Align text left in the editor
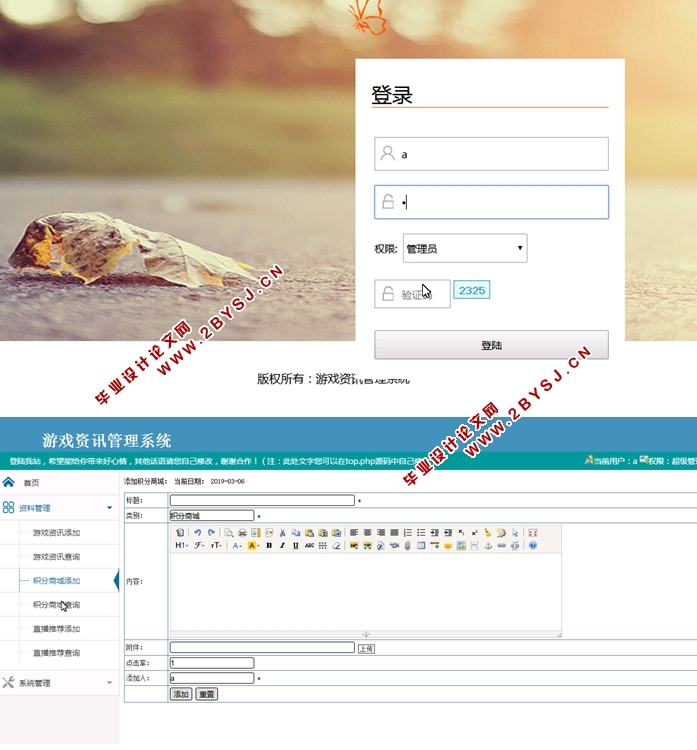Image resolution: width=697 pixels, height=750 pixels. [354, 532]
